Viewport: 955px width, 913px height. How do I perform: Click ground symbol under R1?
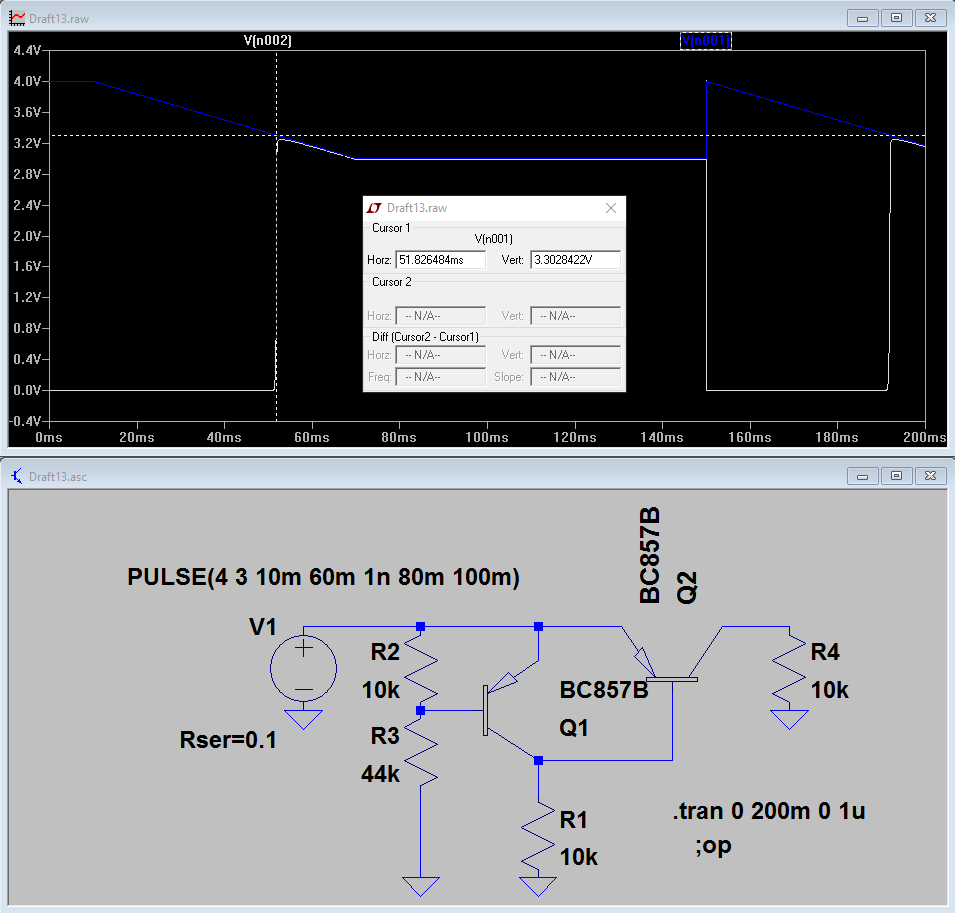pos(538,886)
